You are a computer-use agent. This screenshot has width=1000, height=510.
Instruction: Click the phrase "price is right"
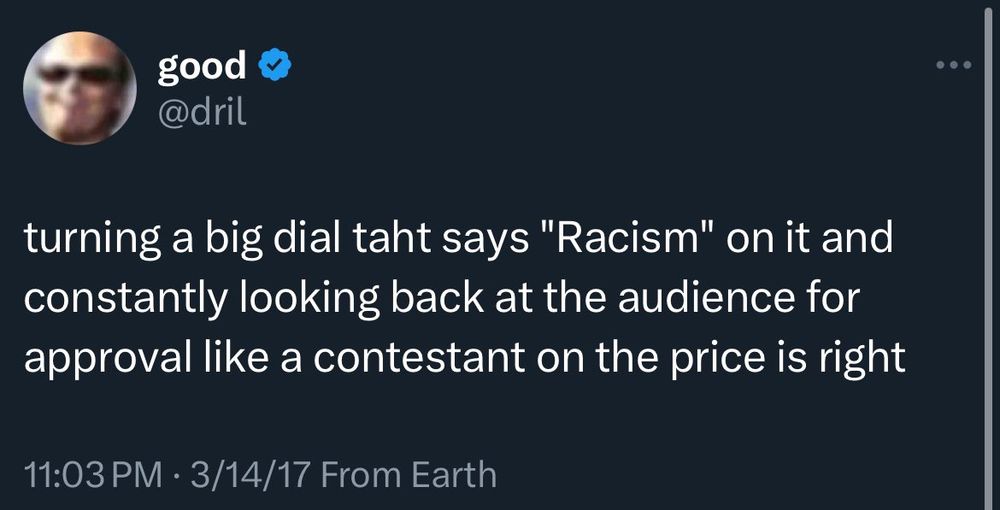tap(802, 355)
